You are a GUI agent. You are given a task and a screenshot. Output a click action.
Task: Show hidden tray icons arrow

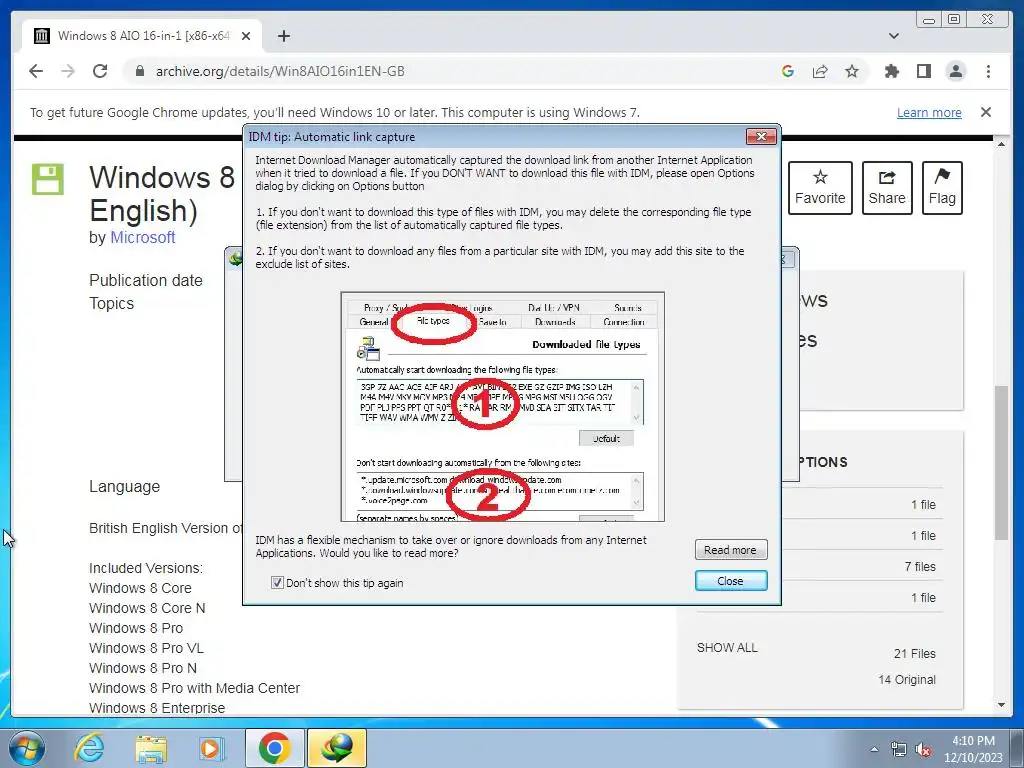pos(874,749)
